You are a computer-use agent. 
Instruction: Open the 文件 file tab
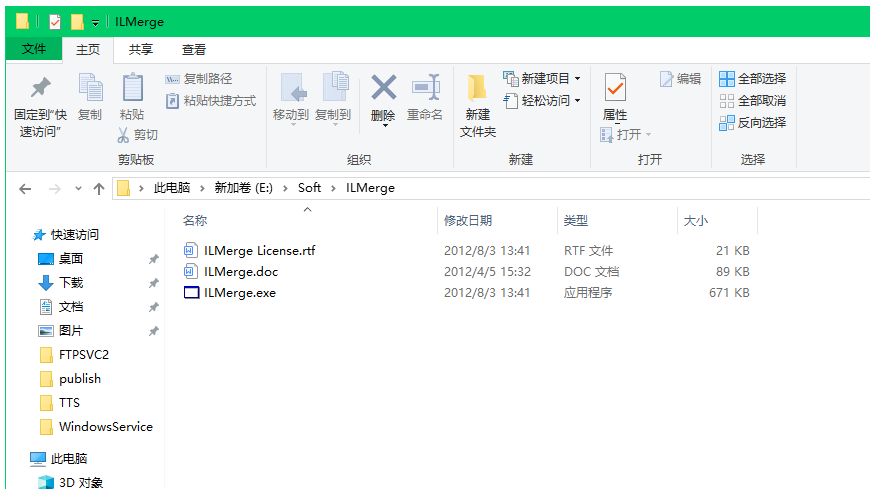point(34,49)
